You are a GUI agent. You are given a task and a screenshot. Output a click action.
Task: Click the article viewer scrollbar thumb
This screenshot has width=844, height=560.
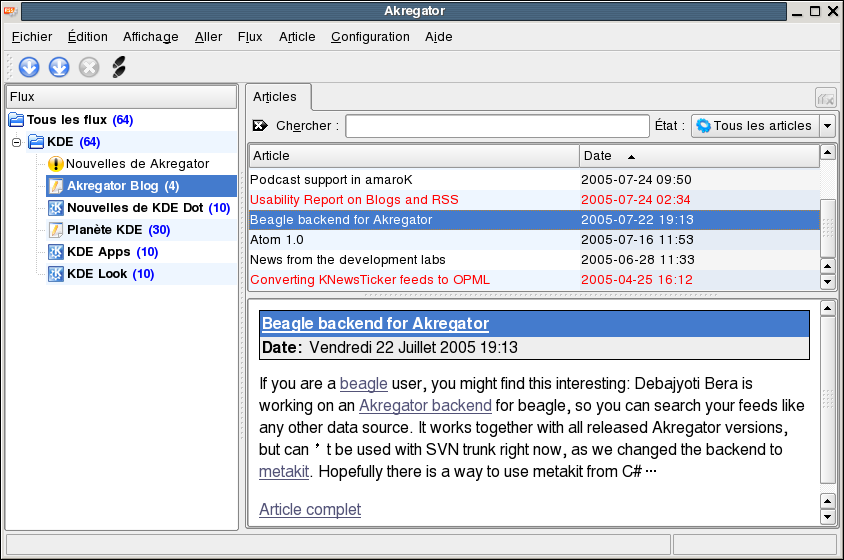pyautogui.click(x=828, y=400)
